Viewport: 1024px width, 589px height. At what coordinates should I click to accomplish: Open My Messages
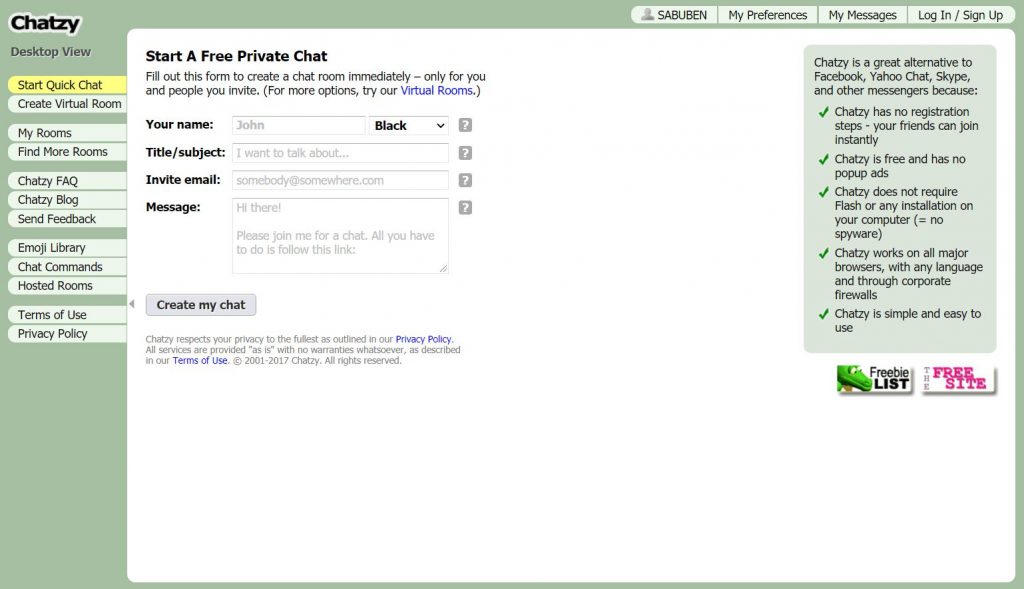click(862, 14)
